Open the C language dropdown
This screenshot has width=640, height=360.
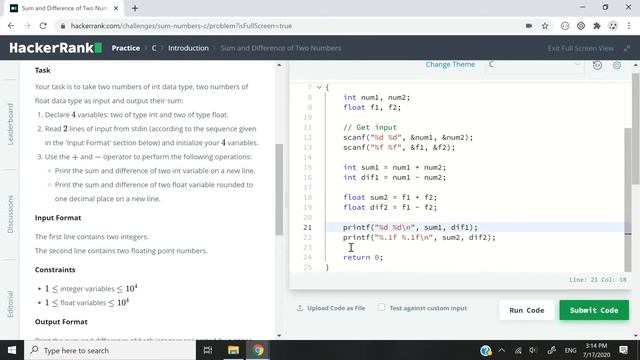(x=534, y=64)
